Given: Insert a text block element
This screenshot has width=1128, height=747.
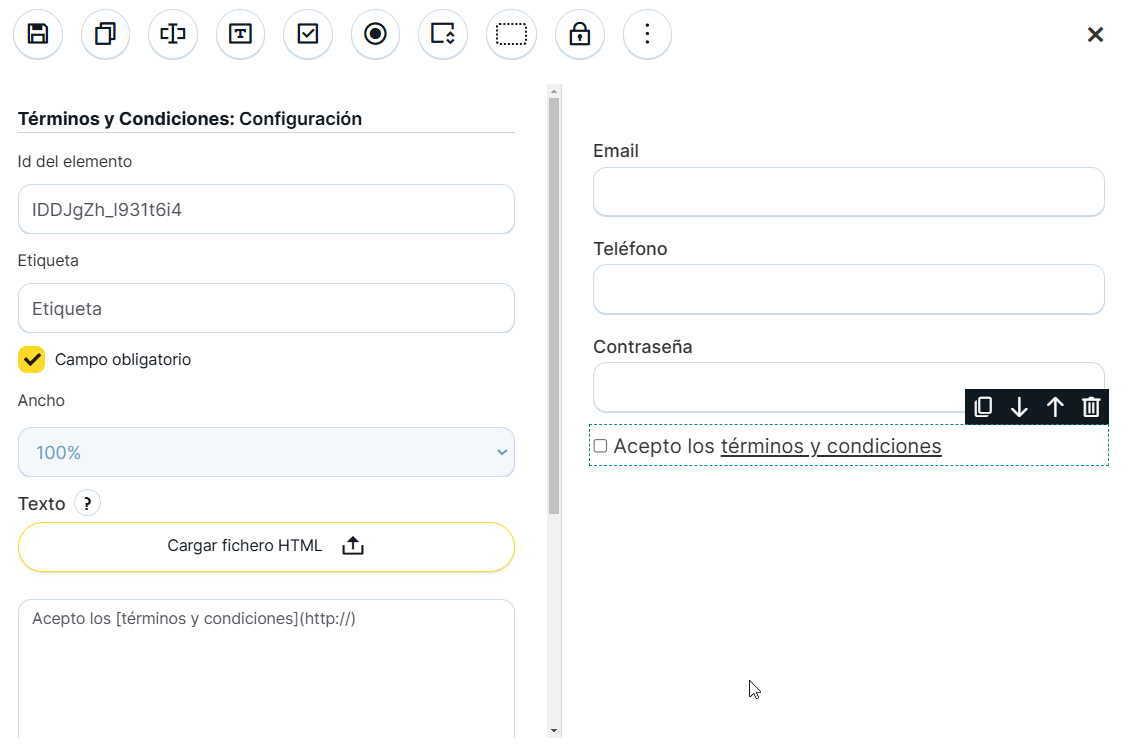Looking at the screenshot, I should pos(240,34).
